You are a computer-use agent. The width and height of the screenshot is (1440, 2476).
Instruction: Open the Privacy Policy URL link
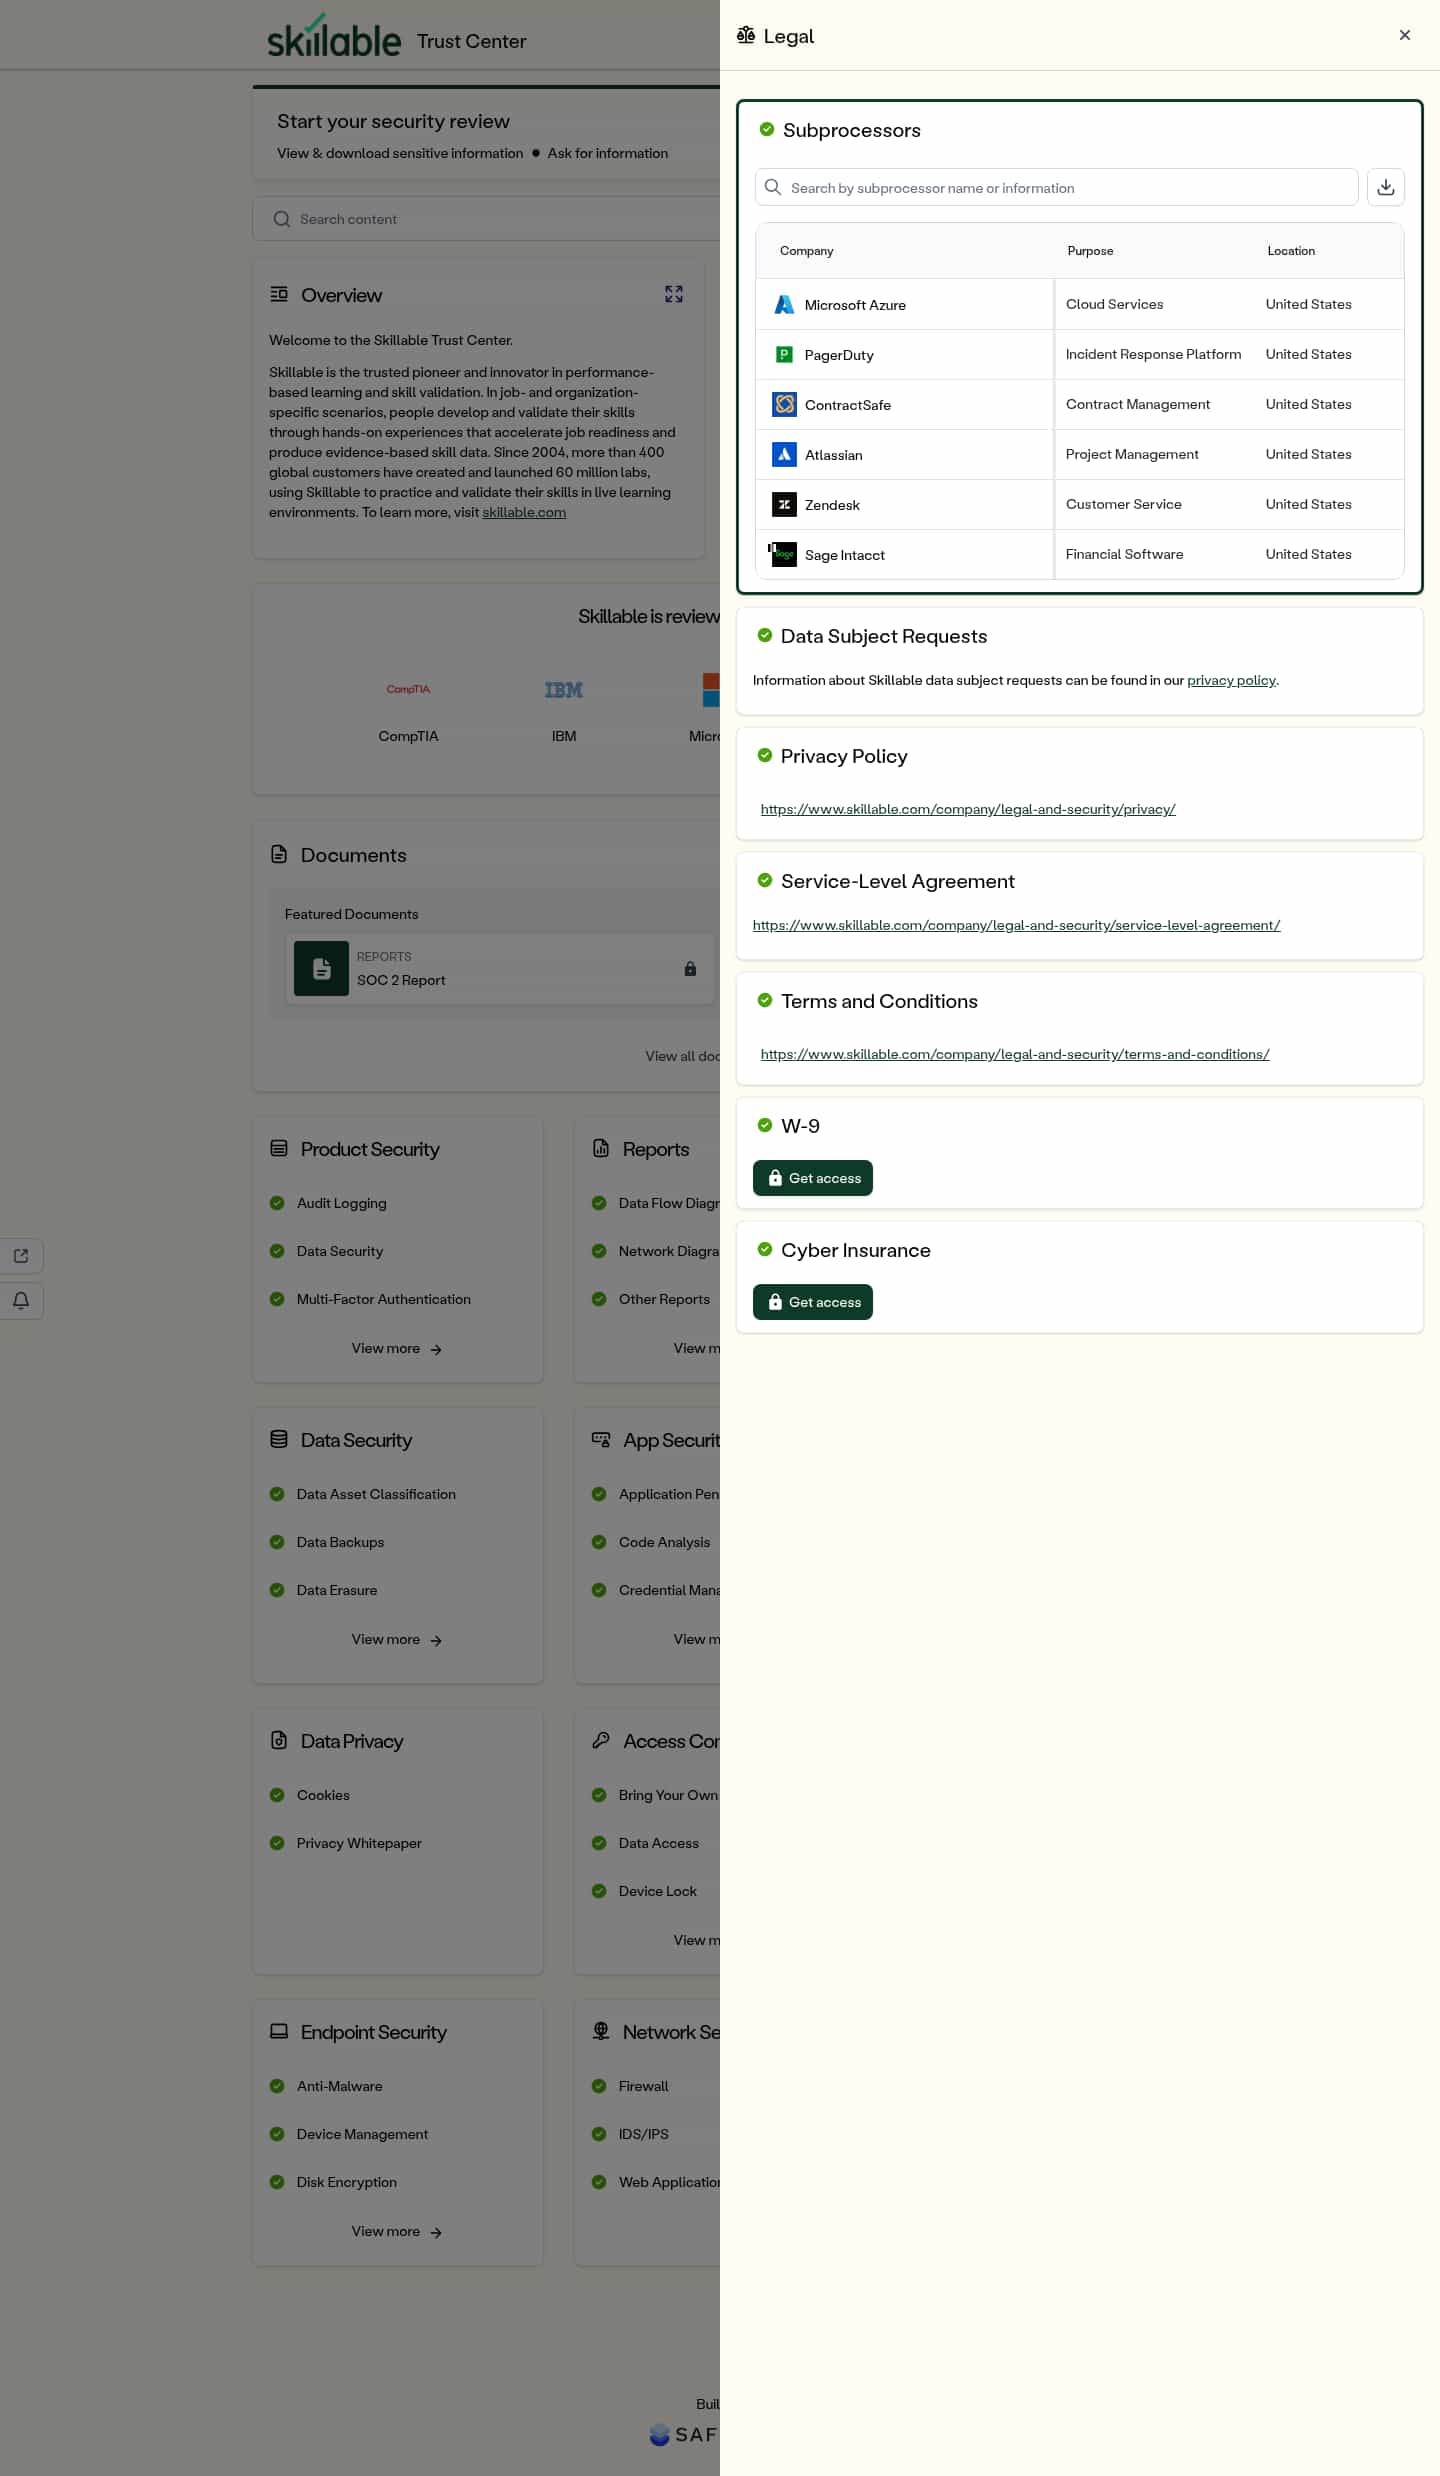[968, 809]
